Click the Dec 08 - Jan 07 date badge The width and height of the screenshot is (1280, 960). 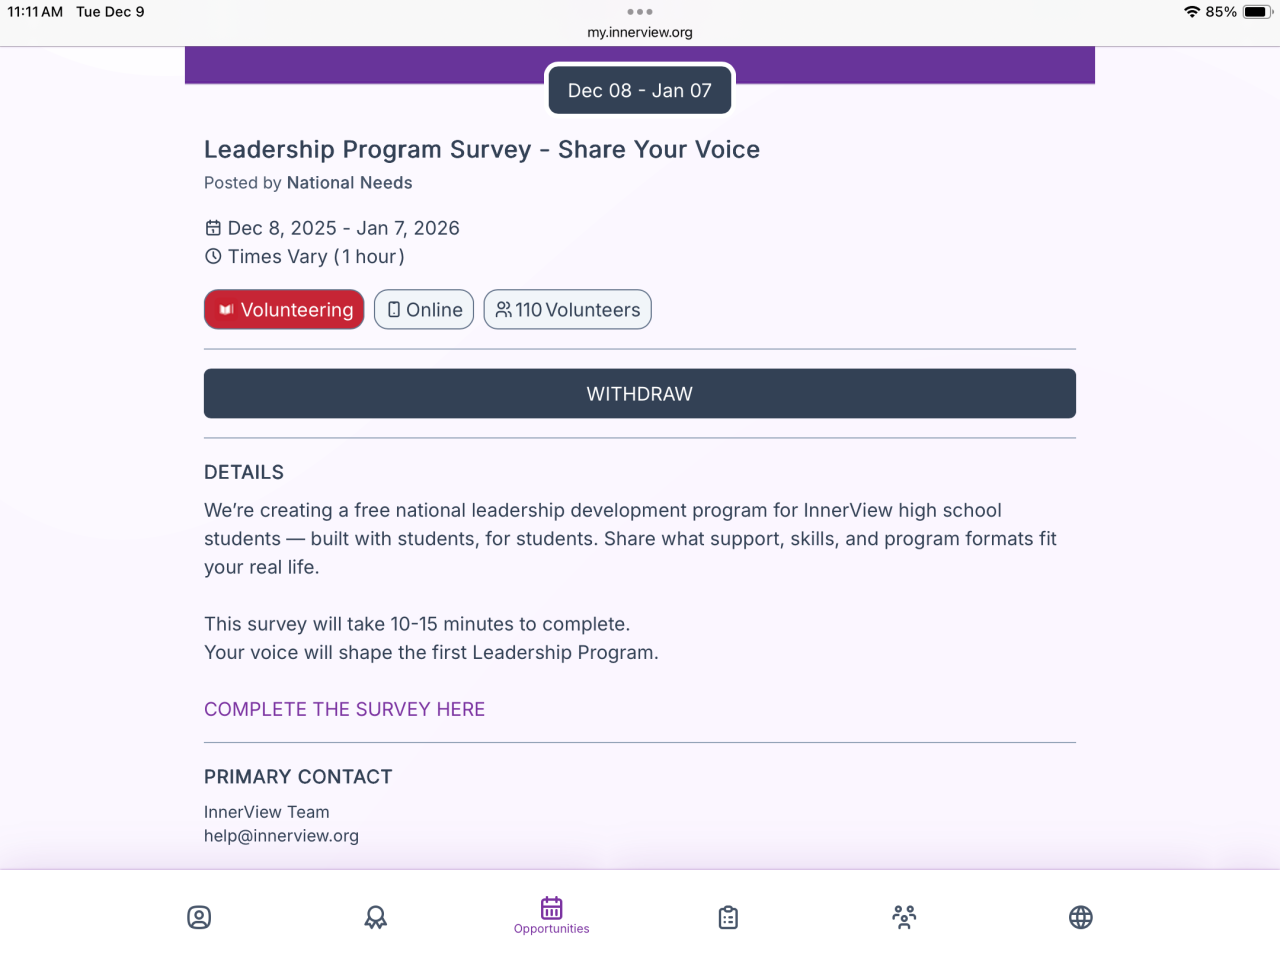(x=640, y=90)
